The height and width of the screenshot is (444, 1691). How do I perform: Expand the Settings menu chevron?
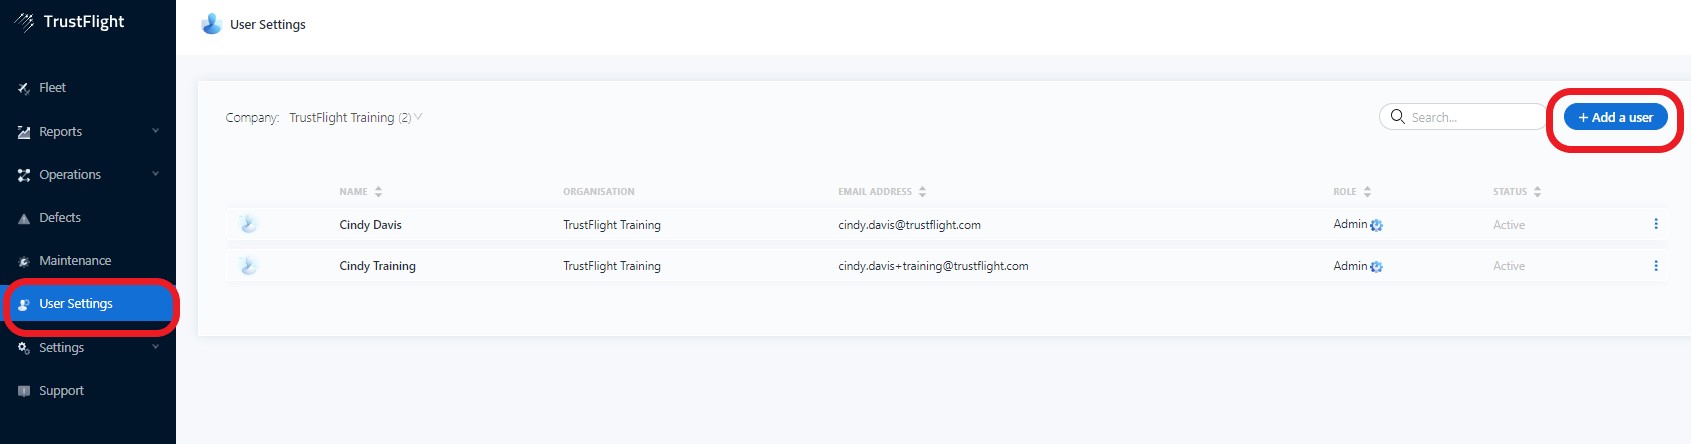click(155, 347)
